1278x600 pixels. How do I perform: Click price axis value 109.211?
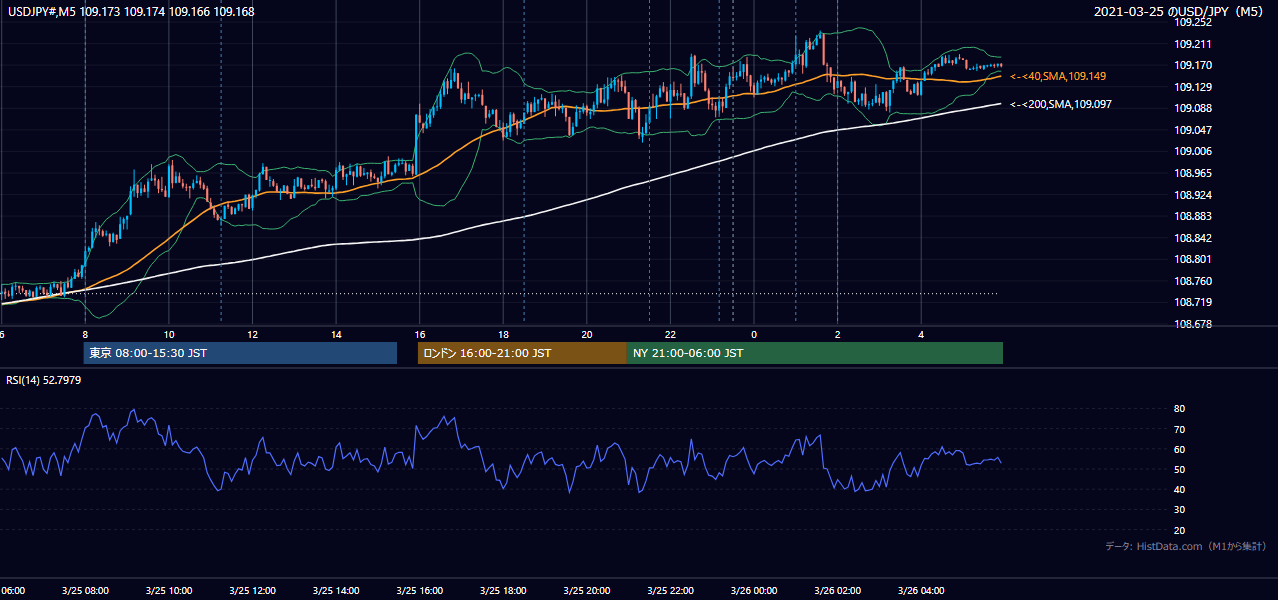point(1193,44)
